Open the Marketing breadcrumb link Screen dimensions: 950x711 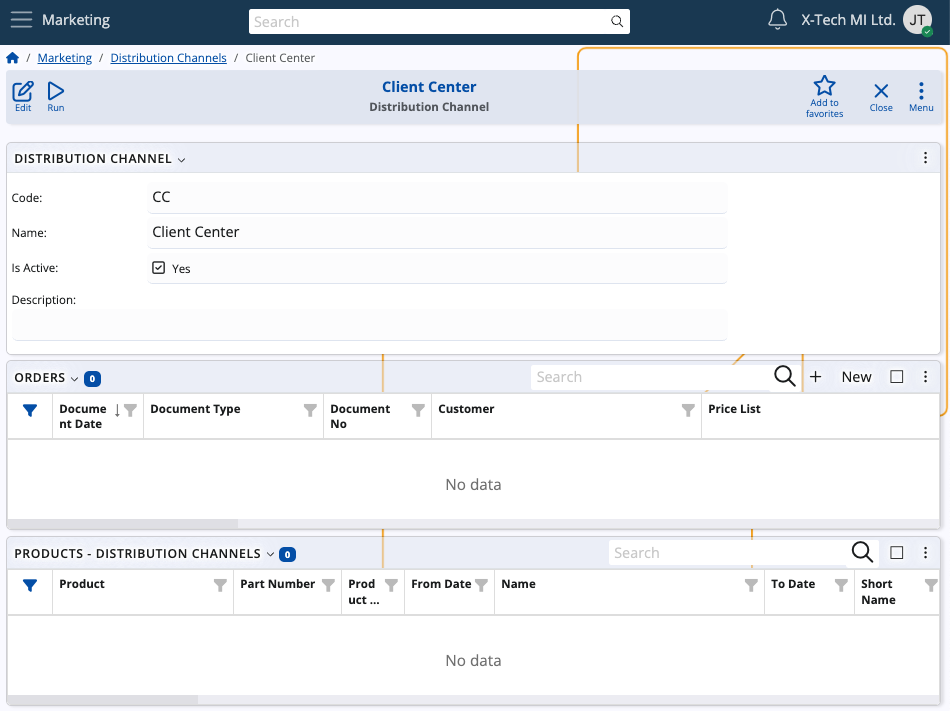pyautogui.click(x=65, y=58)
